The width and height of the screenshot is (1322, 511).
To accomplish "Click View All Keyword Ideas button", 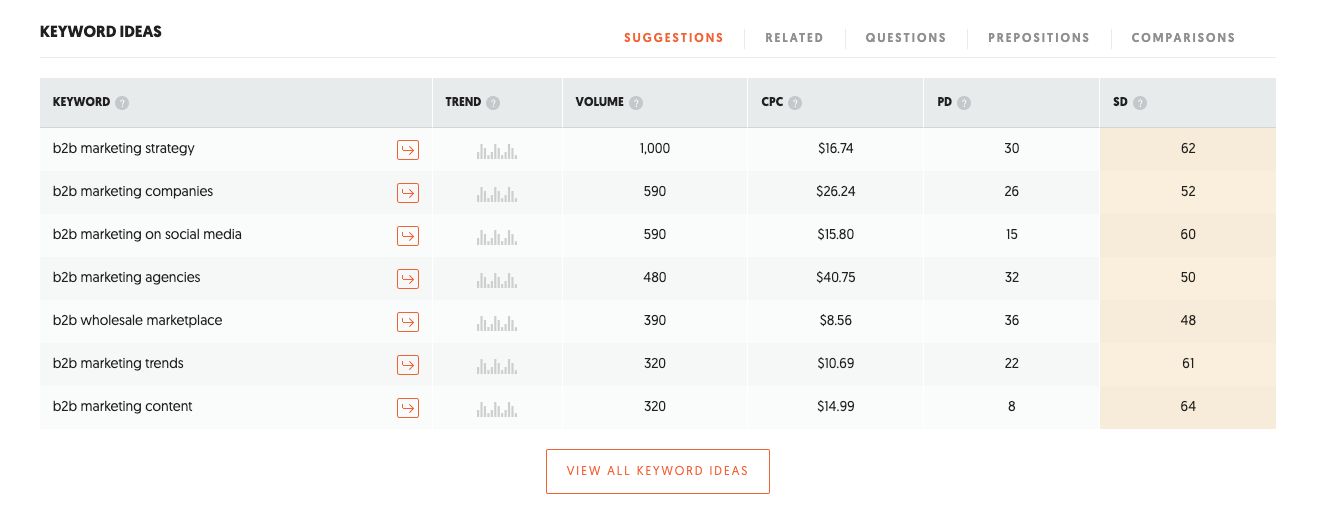I will pos(657,471).
